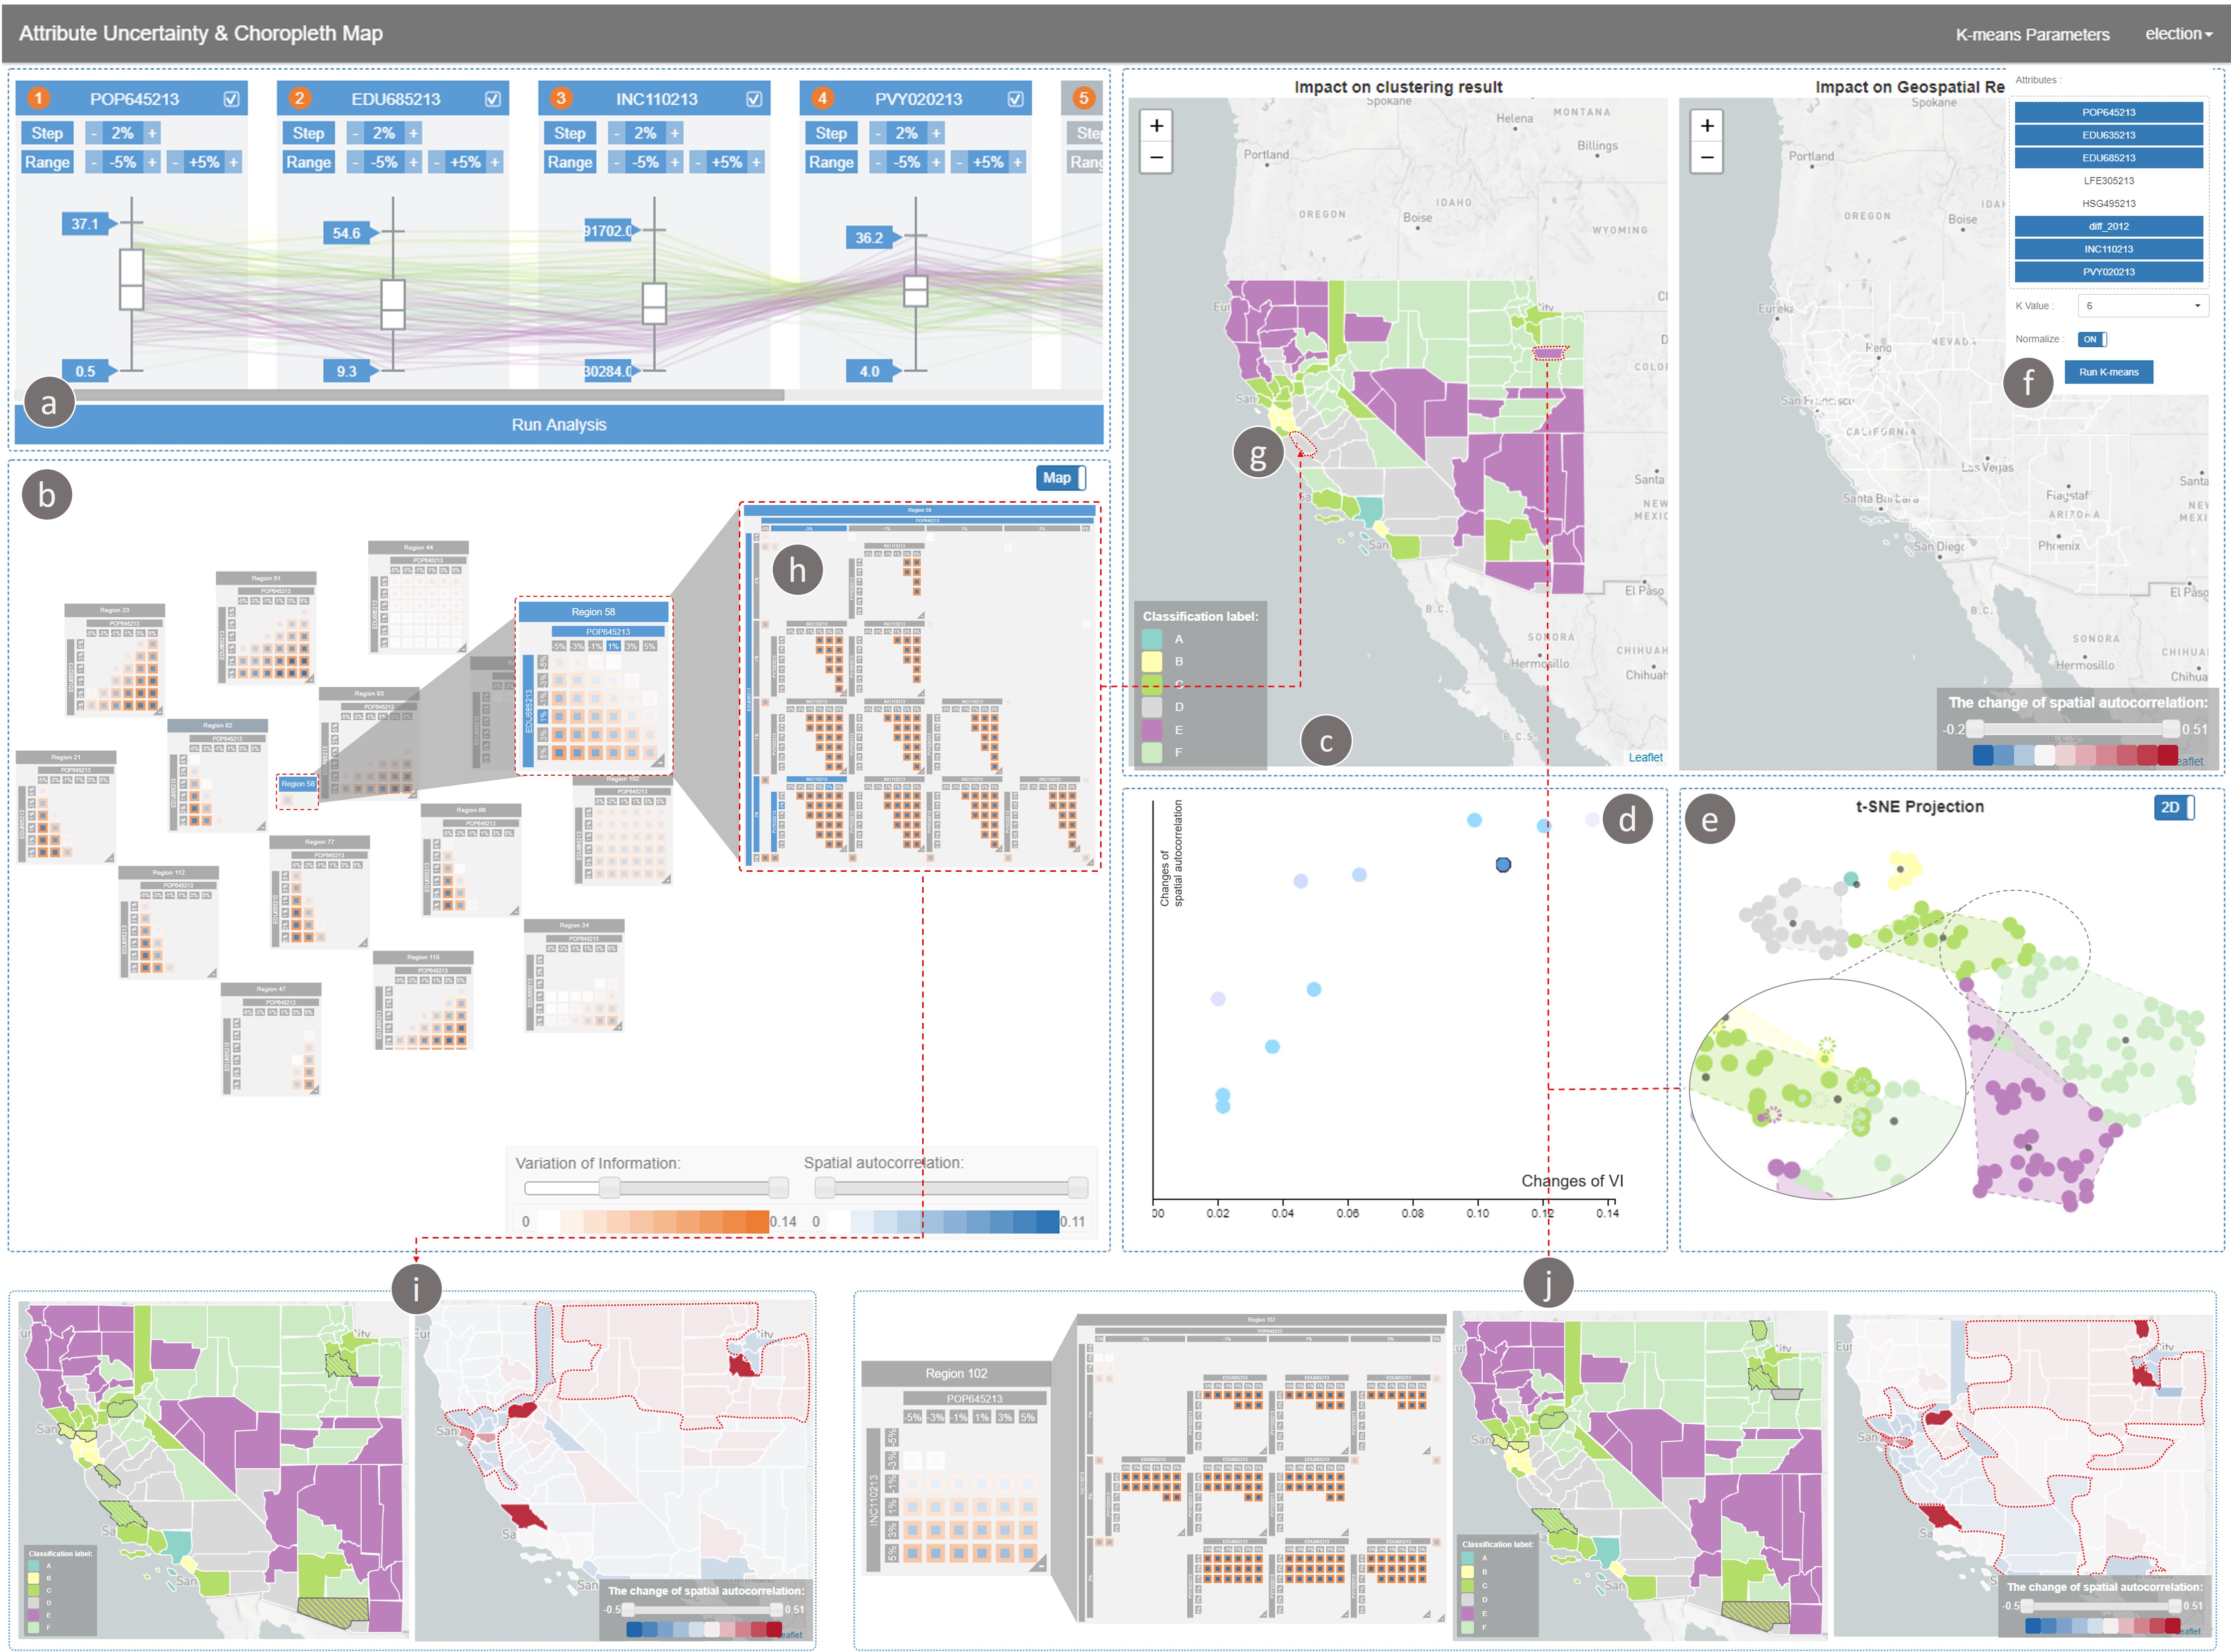Select the Region 47 card header
The height and width of the screenshot is (1652, 2231).
click(270, 989)
